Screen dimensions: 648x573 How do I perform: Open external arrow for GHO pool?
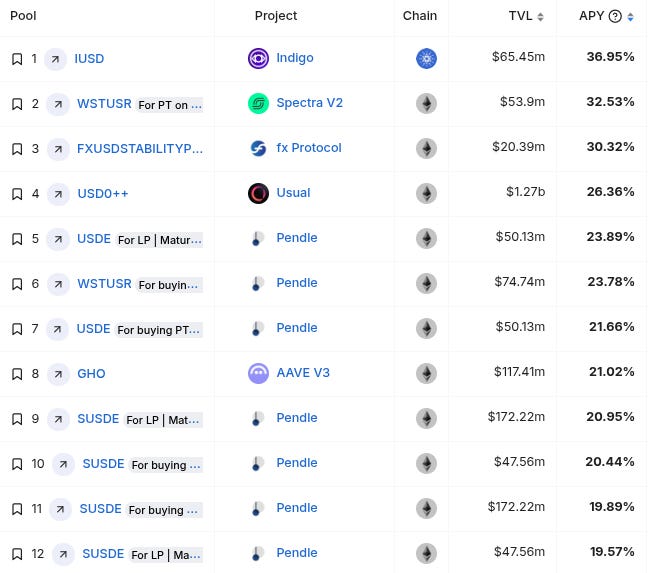coord(58,374)
